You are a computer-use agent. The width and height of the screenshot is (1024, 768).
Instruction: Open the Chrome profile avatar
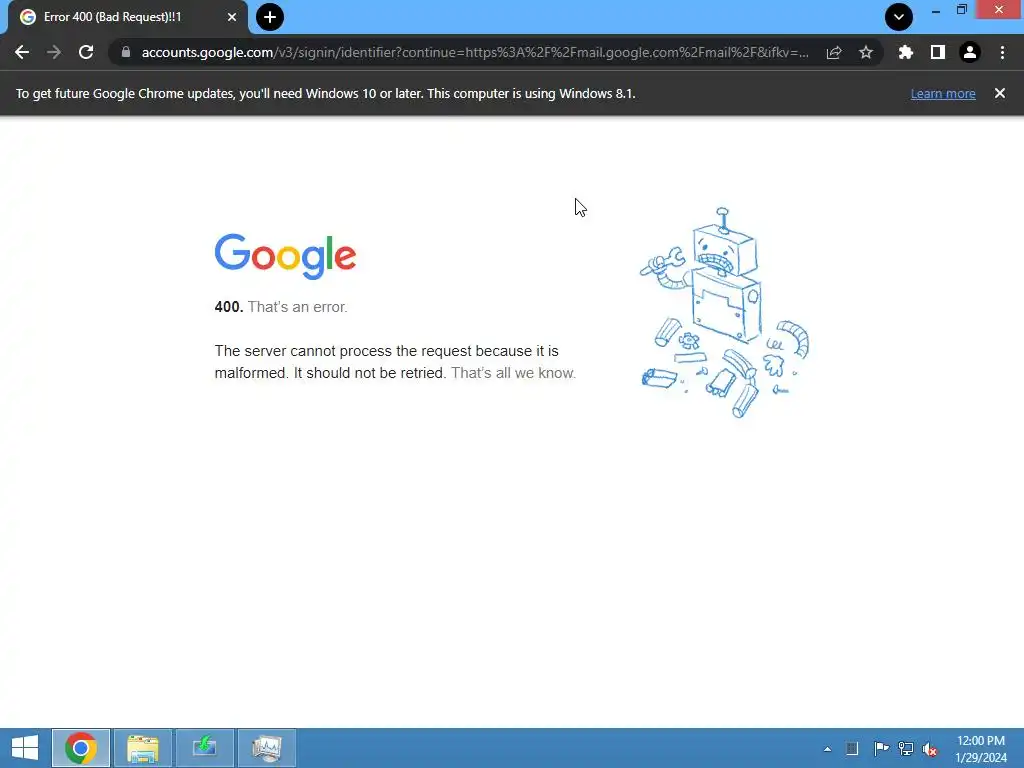[x=970, y=52]
